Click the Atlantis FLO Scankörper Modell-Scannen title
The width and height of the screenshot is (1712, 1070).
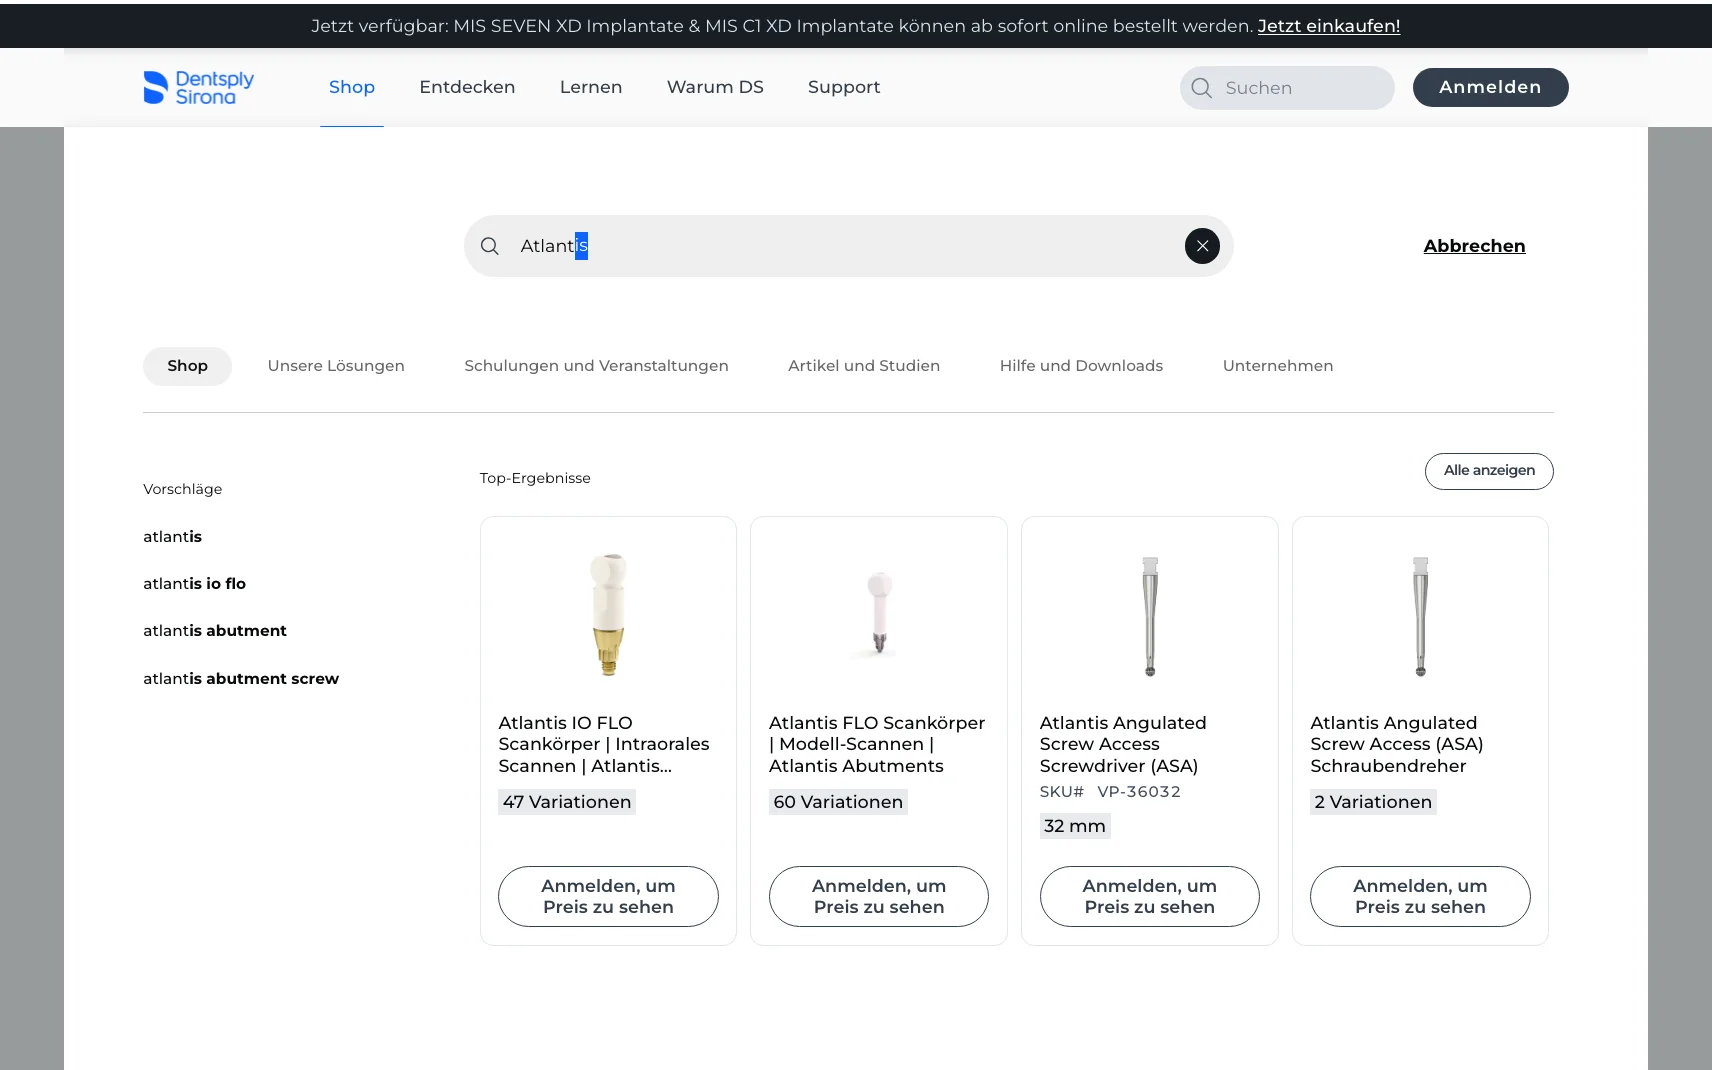tap(877, 745)
